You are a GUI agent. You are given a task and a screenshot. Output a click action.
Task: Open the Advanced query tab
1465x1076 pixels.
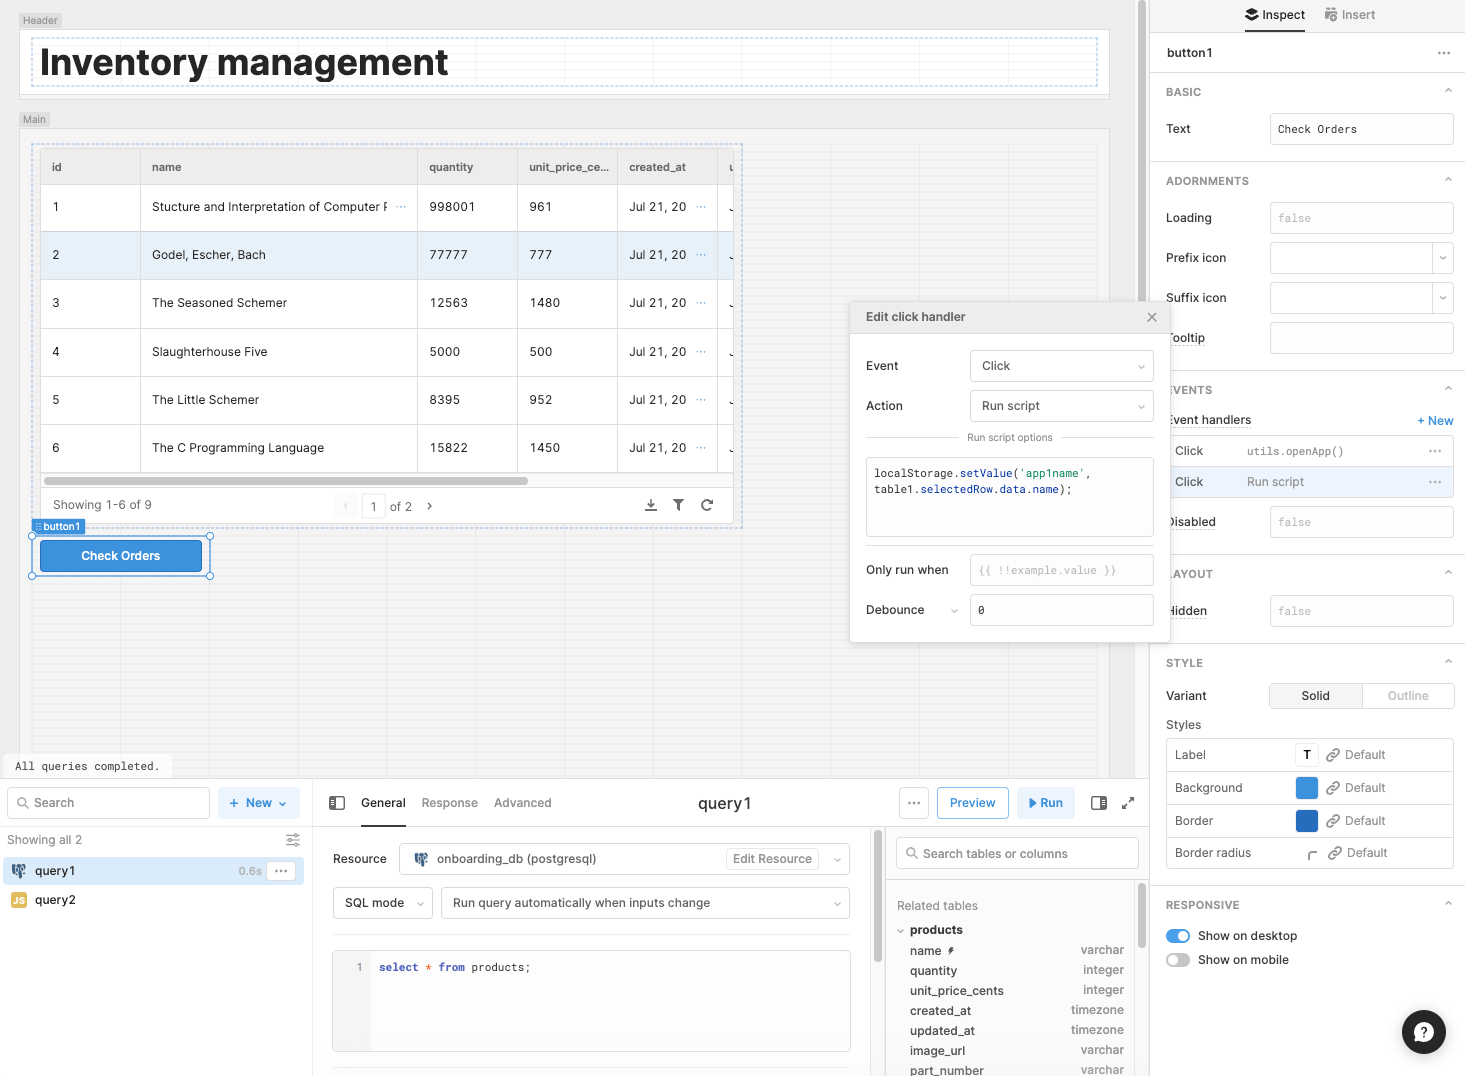523,803
